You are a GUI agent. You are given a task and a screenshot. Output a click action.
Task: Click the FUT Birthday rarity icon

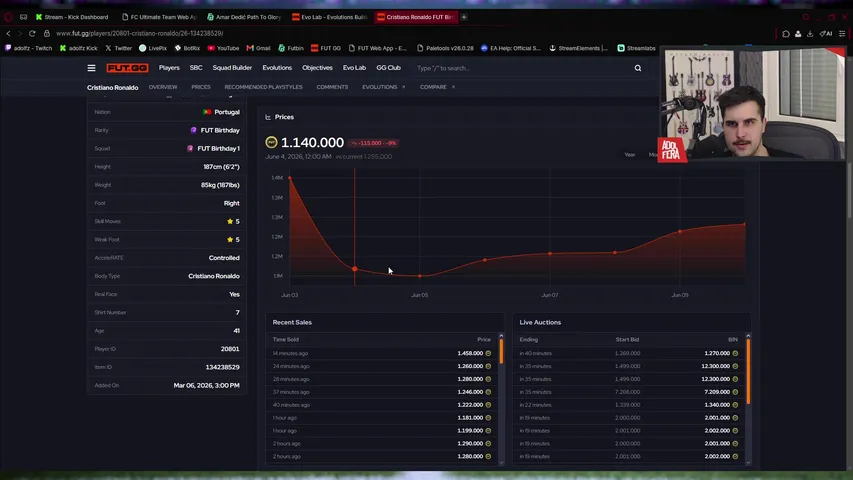pos(193,130)
